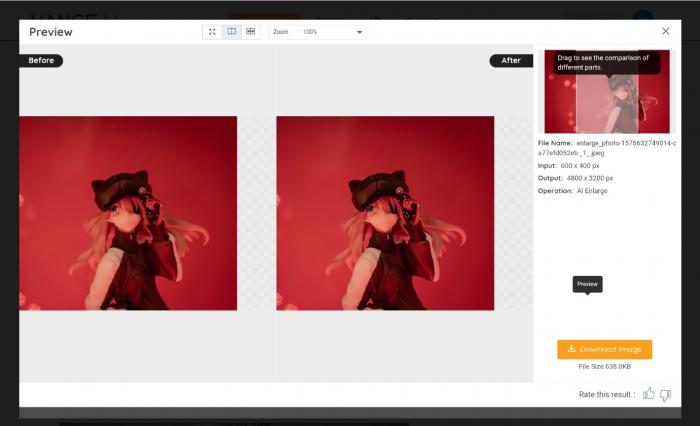Click the navigator thumbnail preview
700x426 pixels.
tap(607, 92)
